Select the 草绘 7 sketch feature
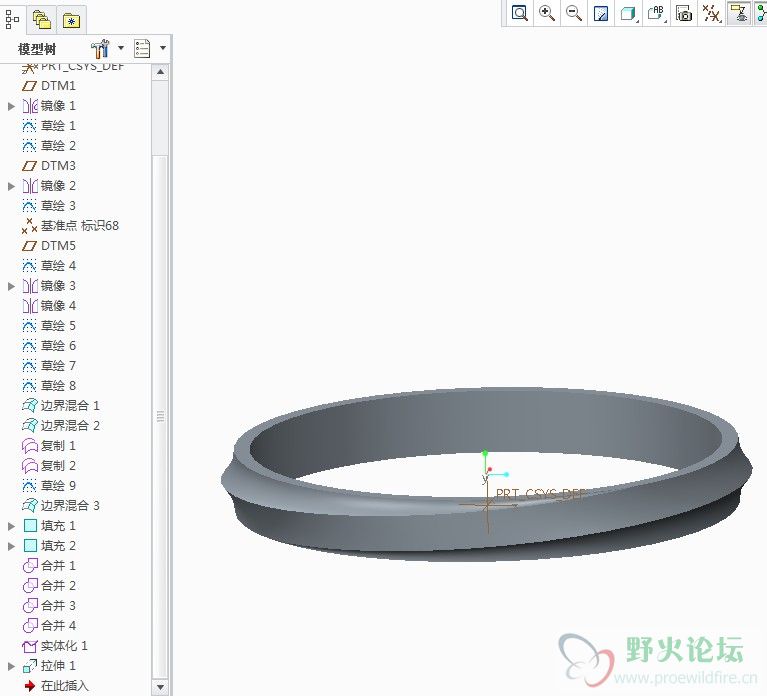Image resolution: width=767 pixels, height=696 pixels. coord(49,366)
